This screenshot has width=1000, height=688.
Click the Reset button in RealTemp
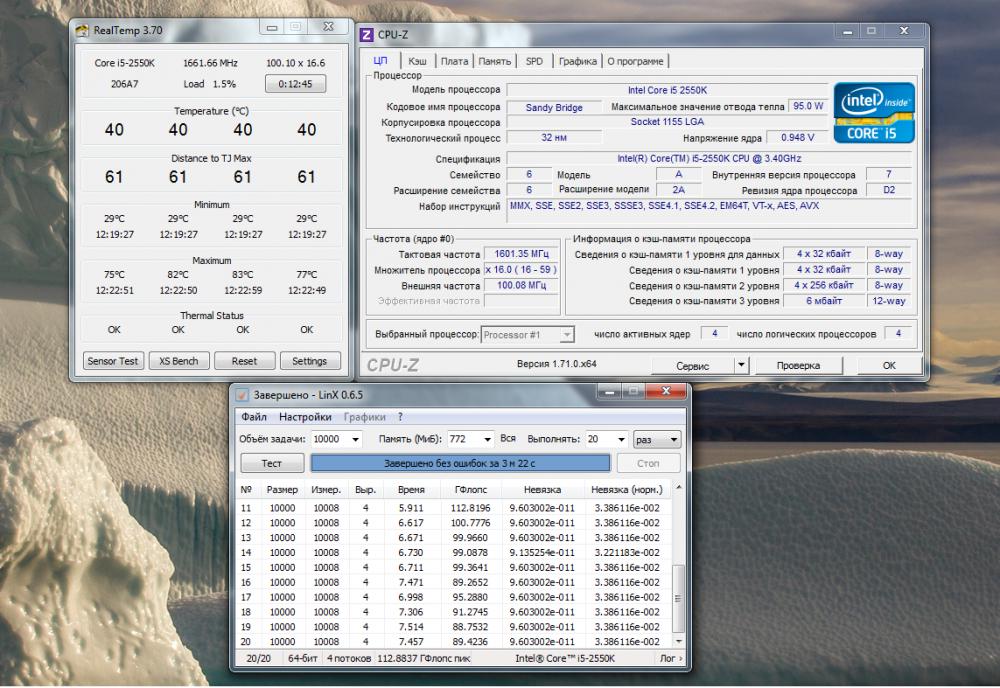[x=244, y=361]
